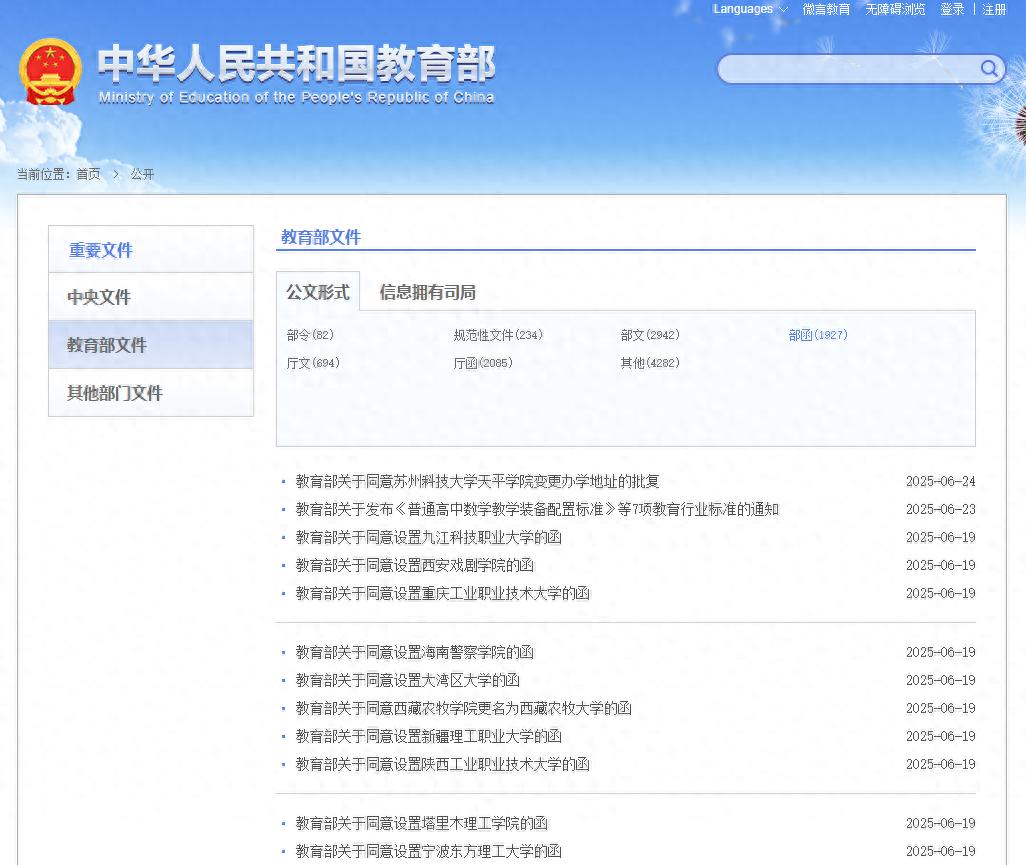The height and width of the screenshot is (865, 1026).
Task: Open the 苏州科技大学天平学院 approval document
Action: (477, 481)
